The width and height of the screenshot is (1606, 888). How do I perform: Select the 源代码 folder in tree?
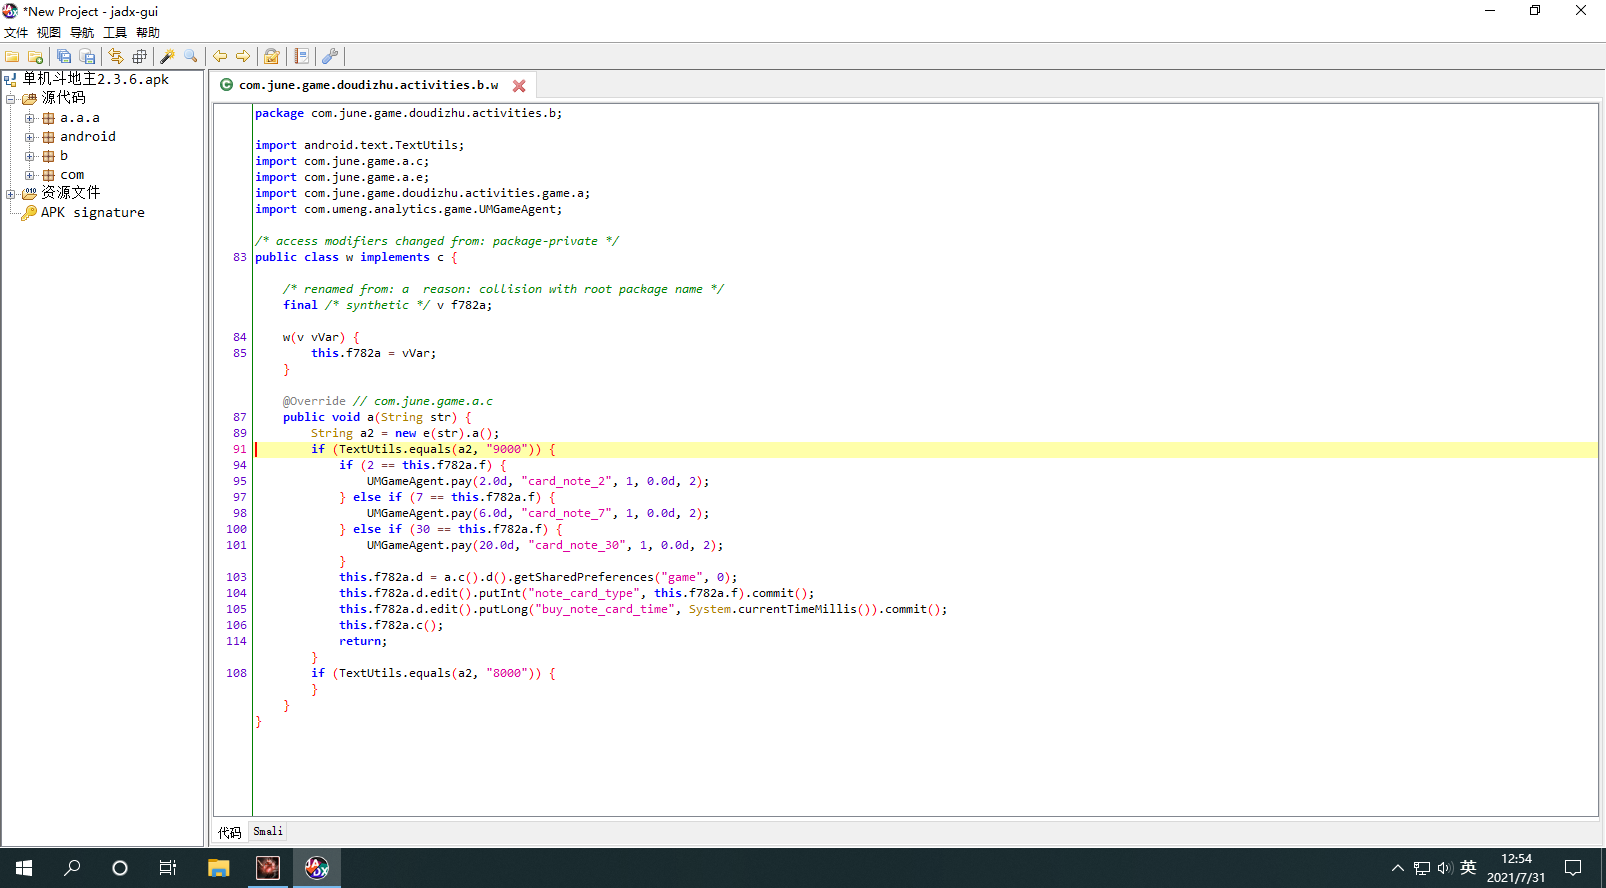click(x=63, y=98)
